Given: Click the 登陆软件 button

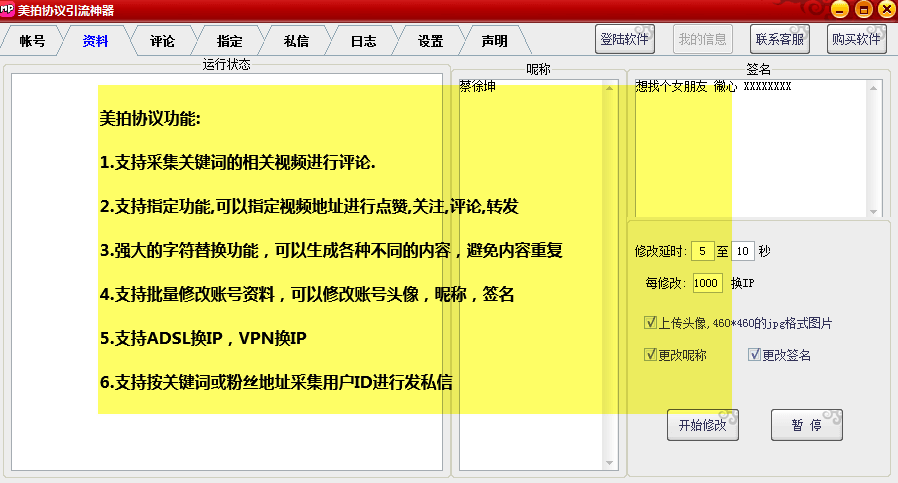Looking at the screenshot, I should [x=625, y=39].
